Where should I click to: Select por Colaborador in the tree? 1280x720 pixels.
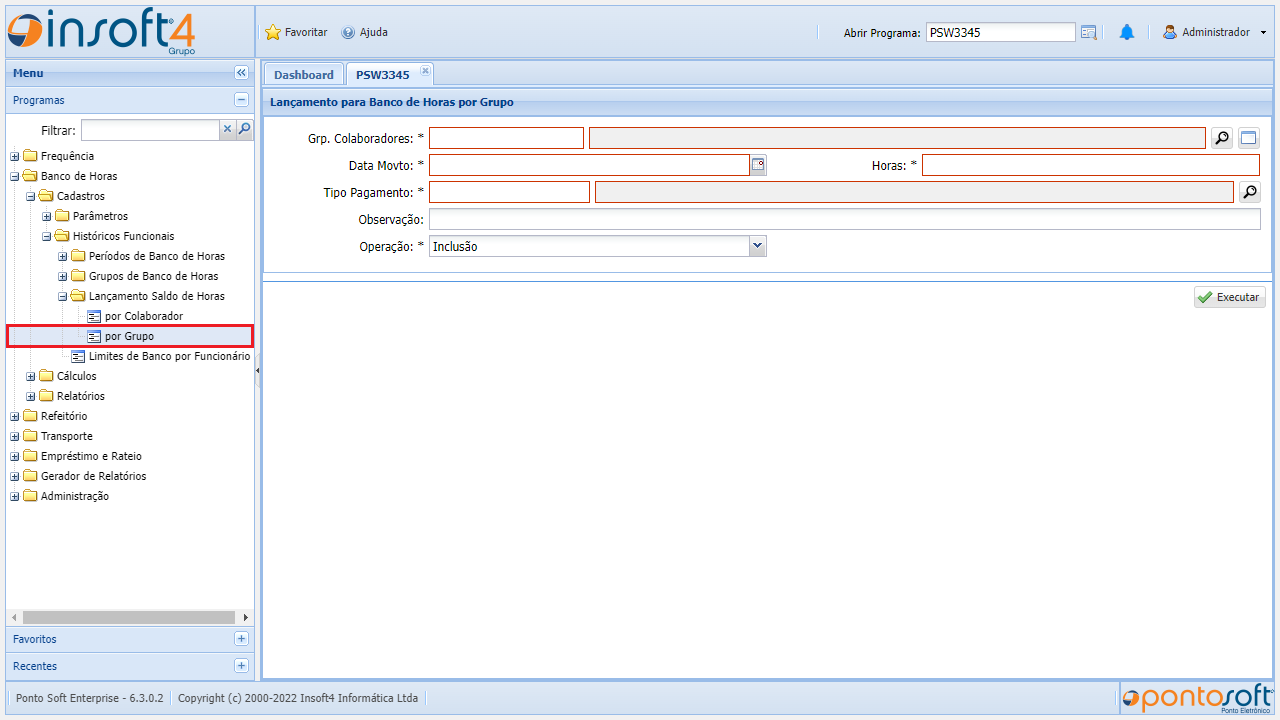pos(143,316)
